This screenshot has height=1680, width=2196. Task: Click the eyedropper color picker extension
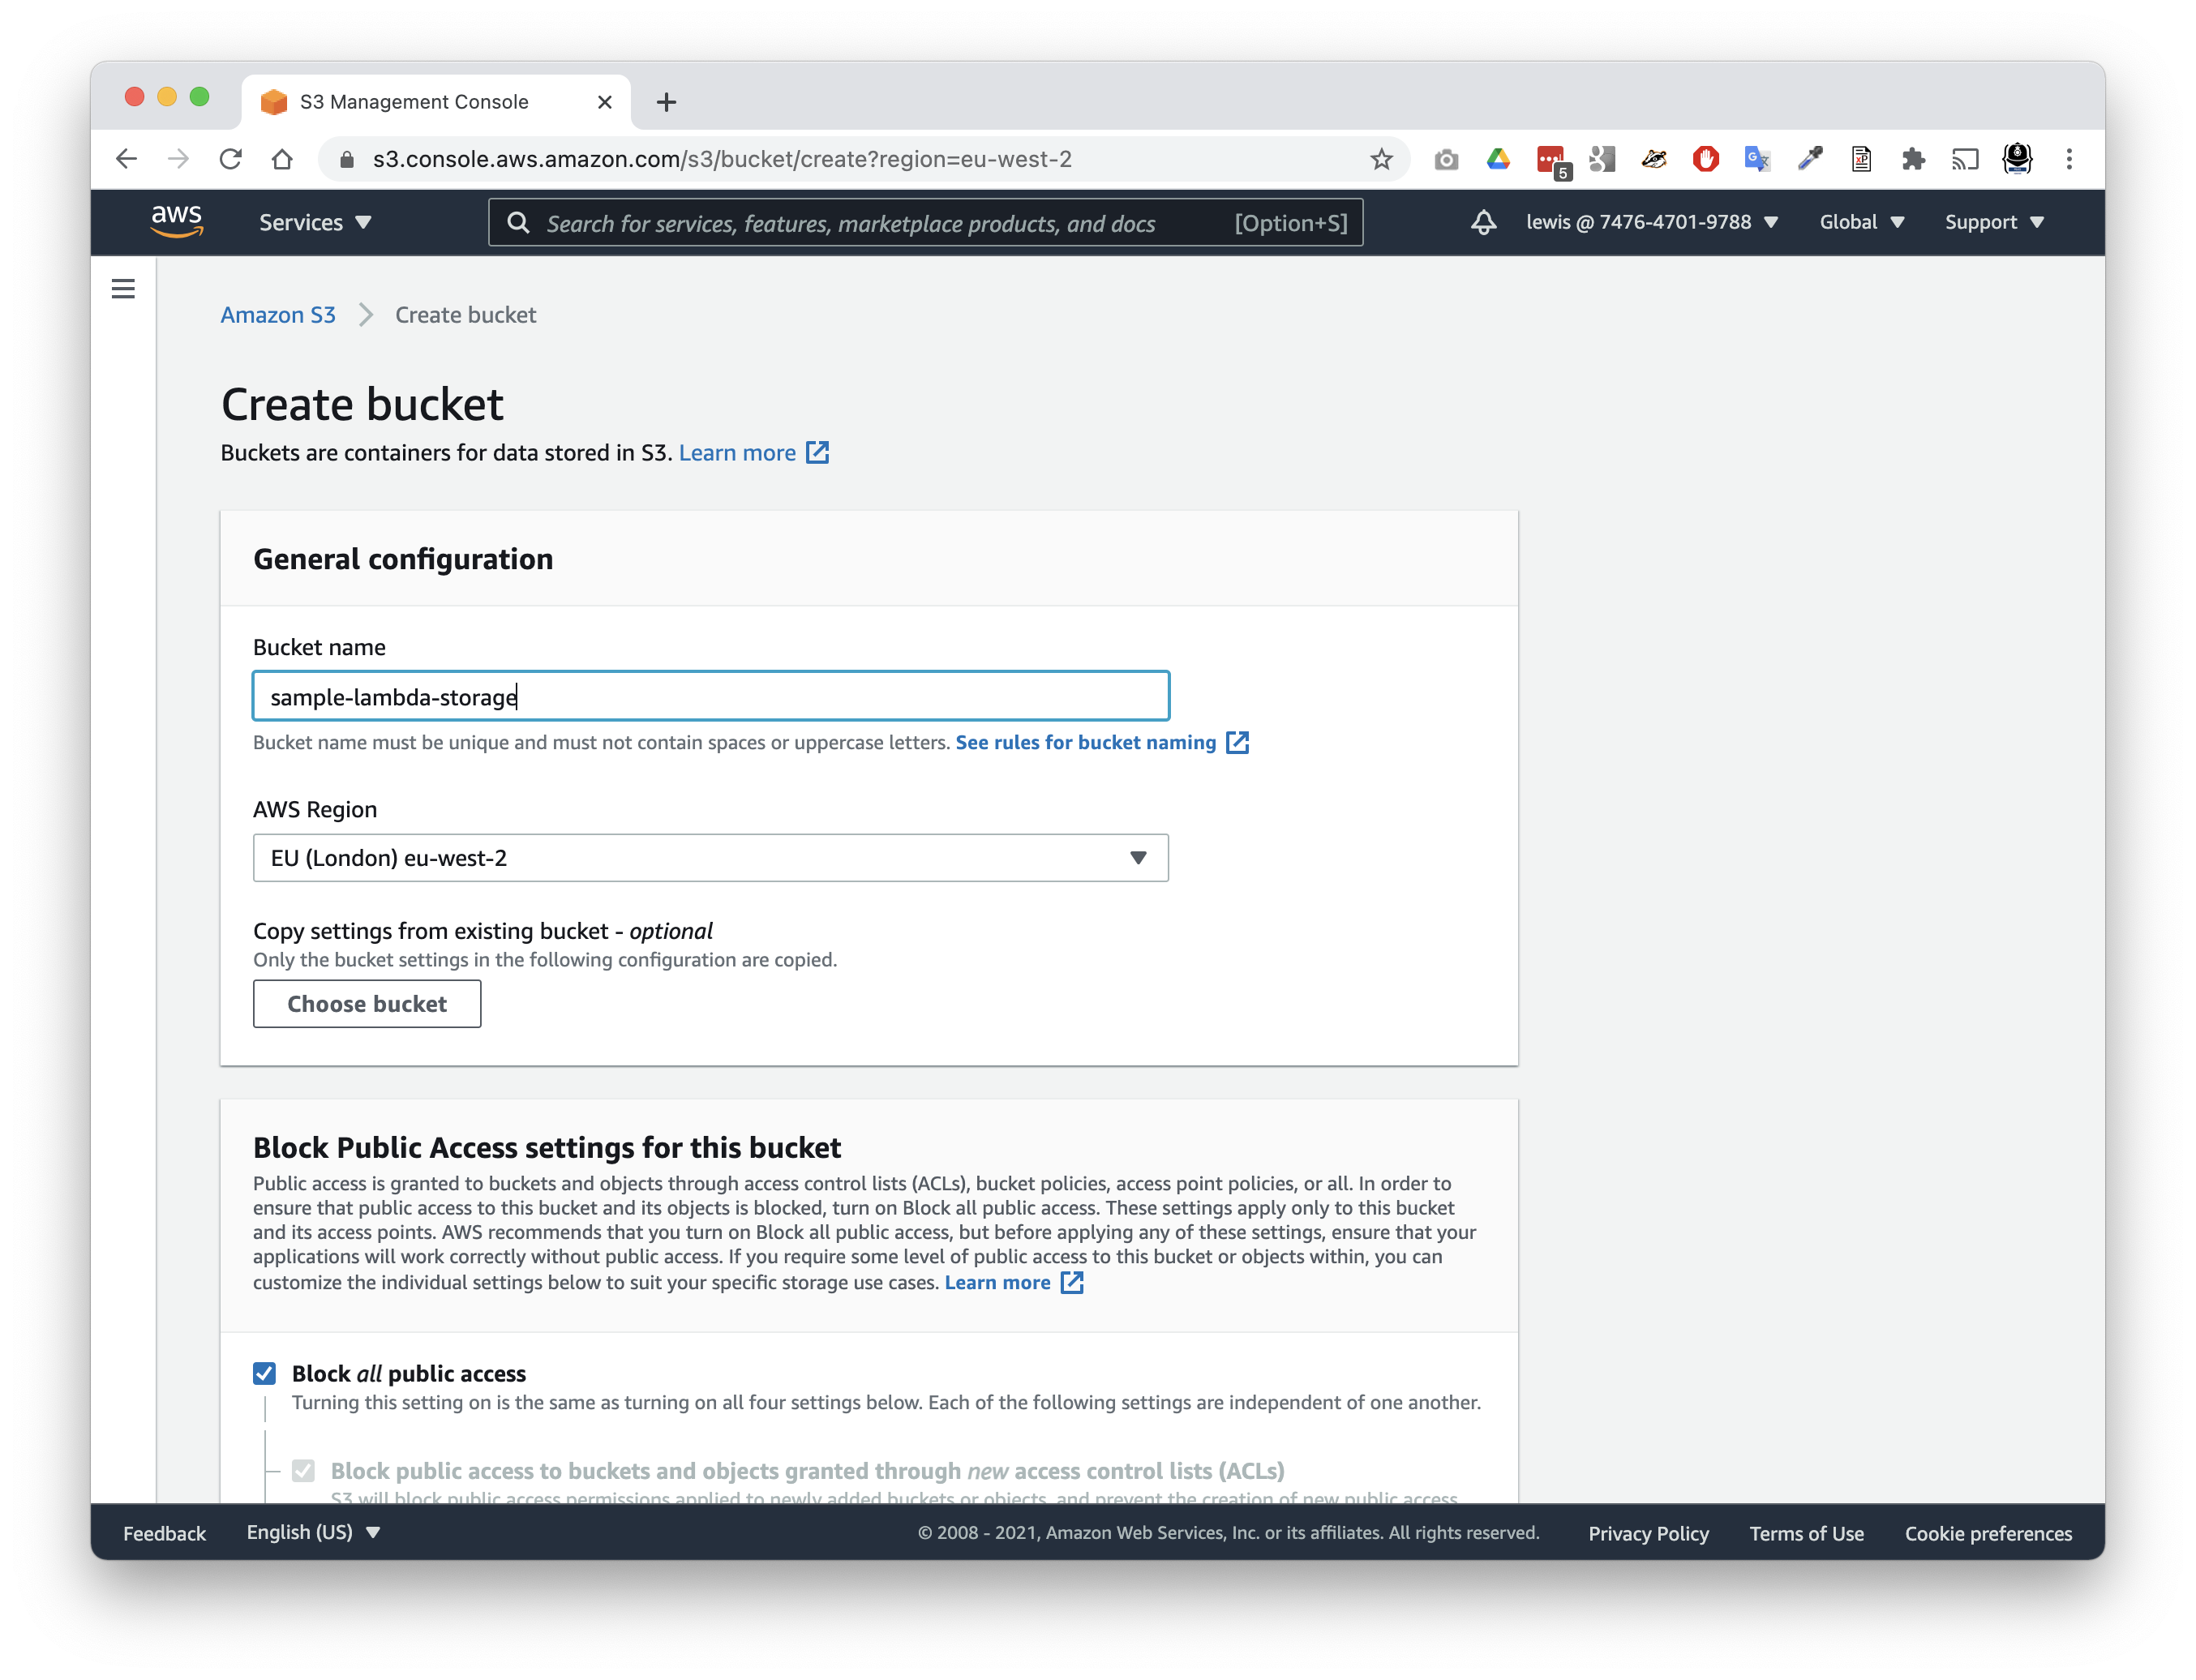[x=1809, y=159]
